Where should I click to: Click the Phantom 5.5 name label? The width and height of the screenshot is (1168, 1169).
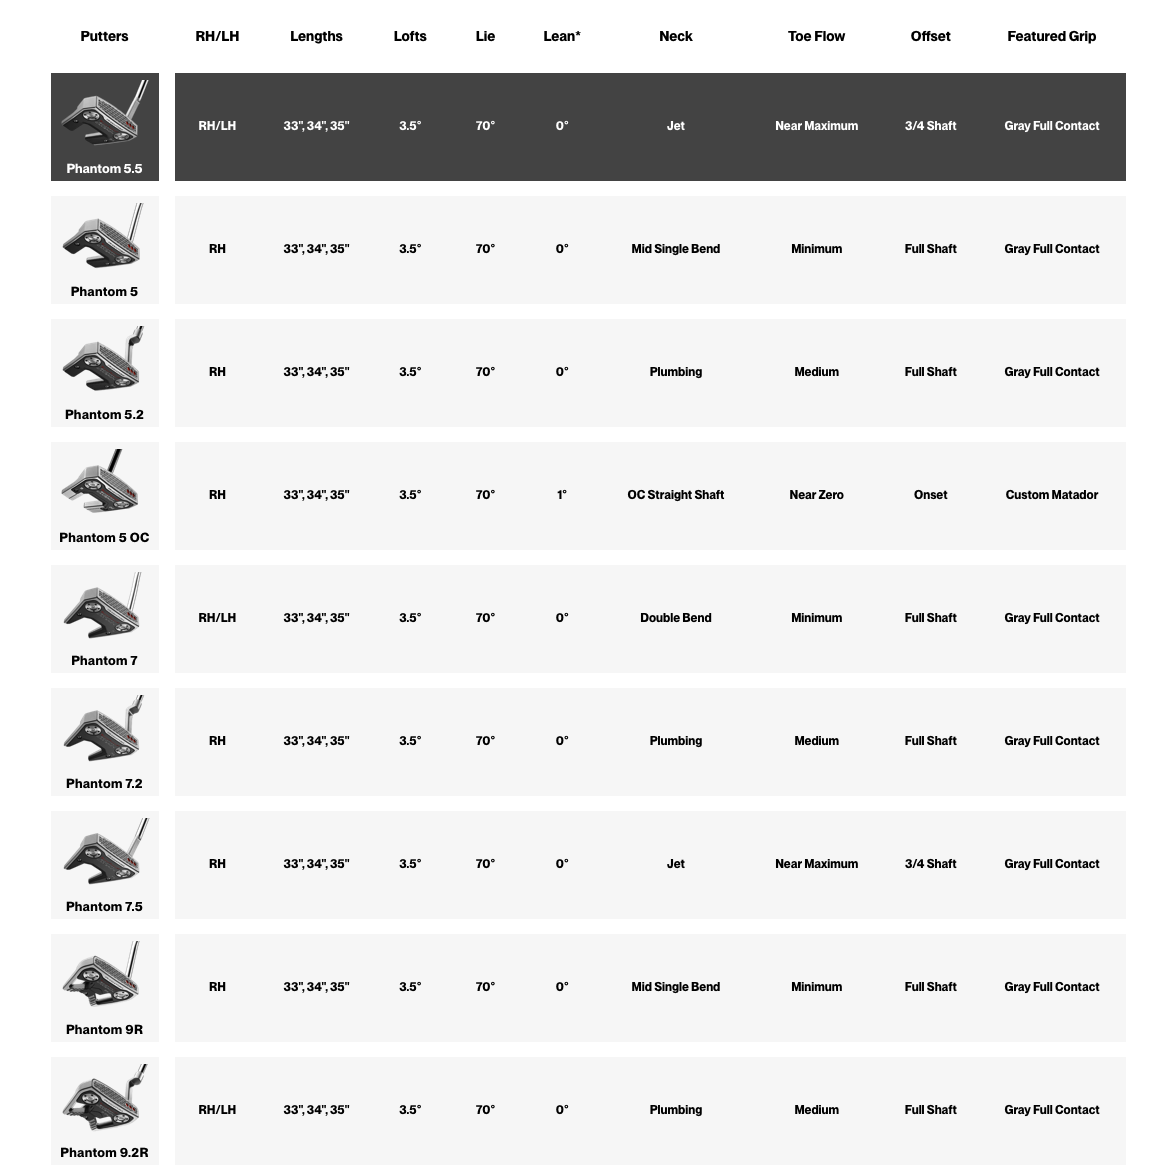104,169
